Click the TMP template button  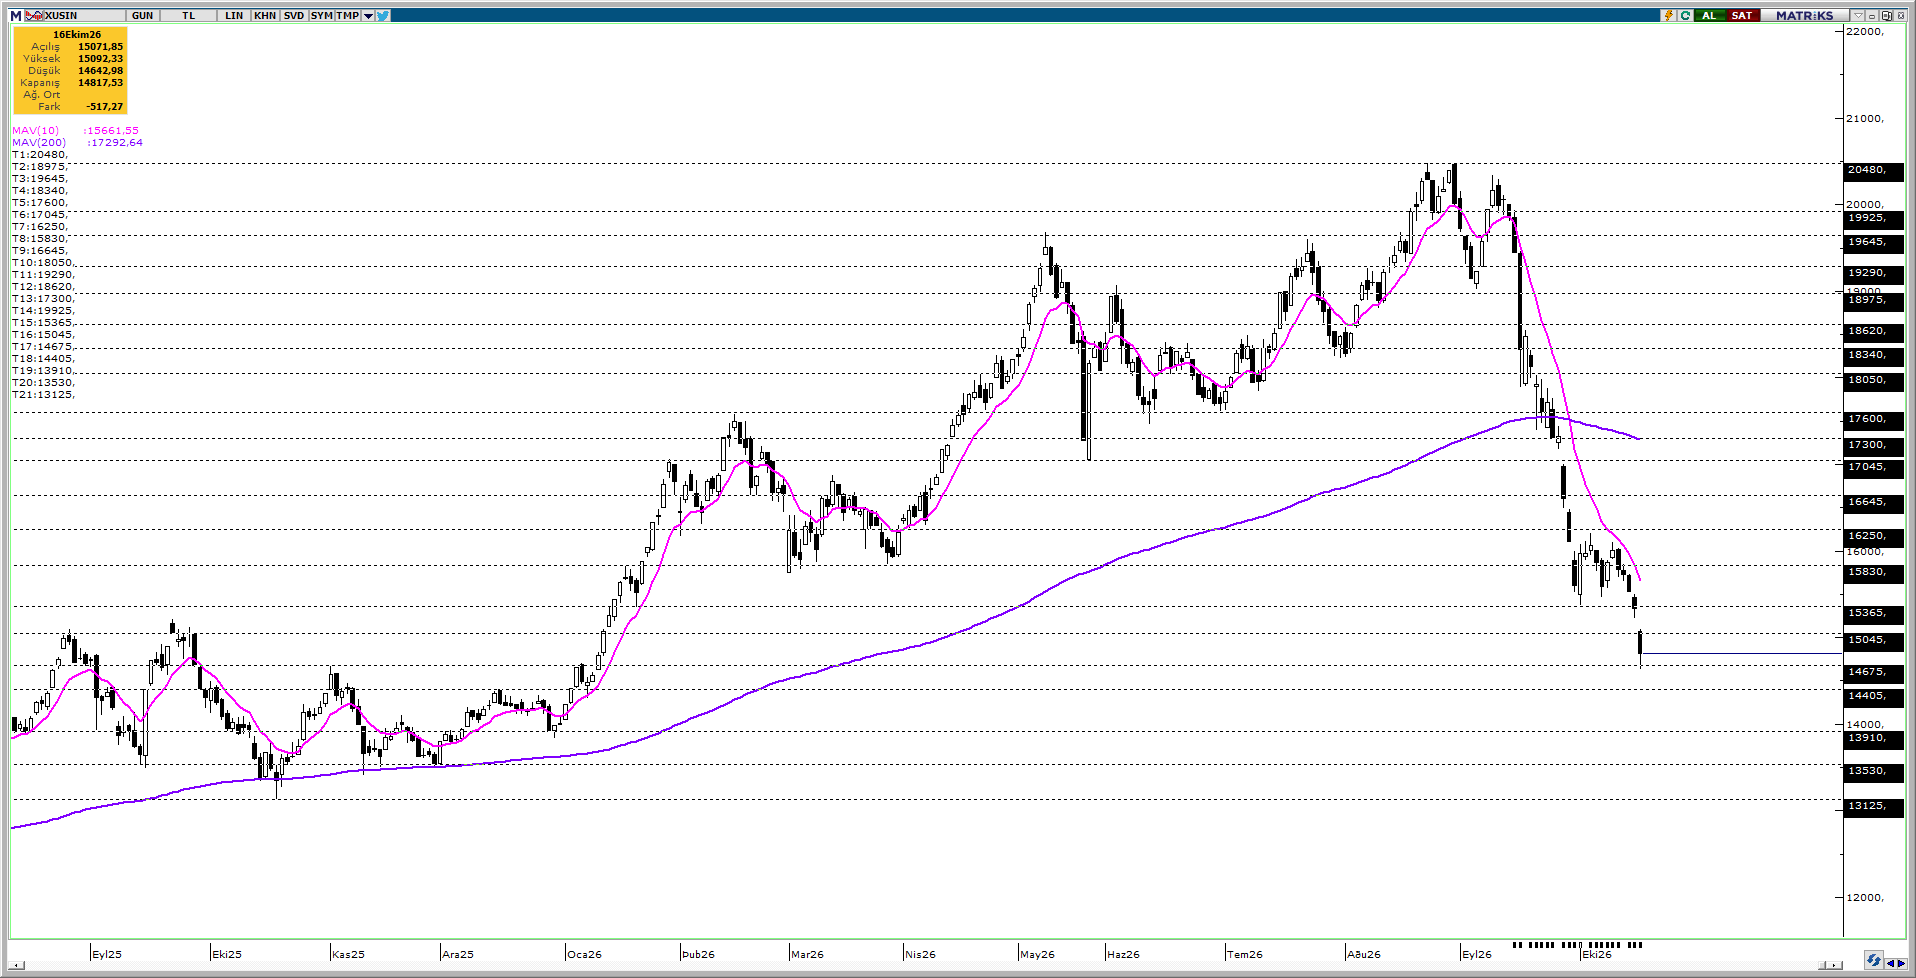click(348, 15)
